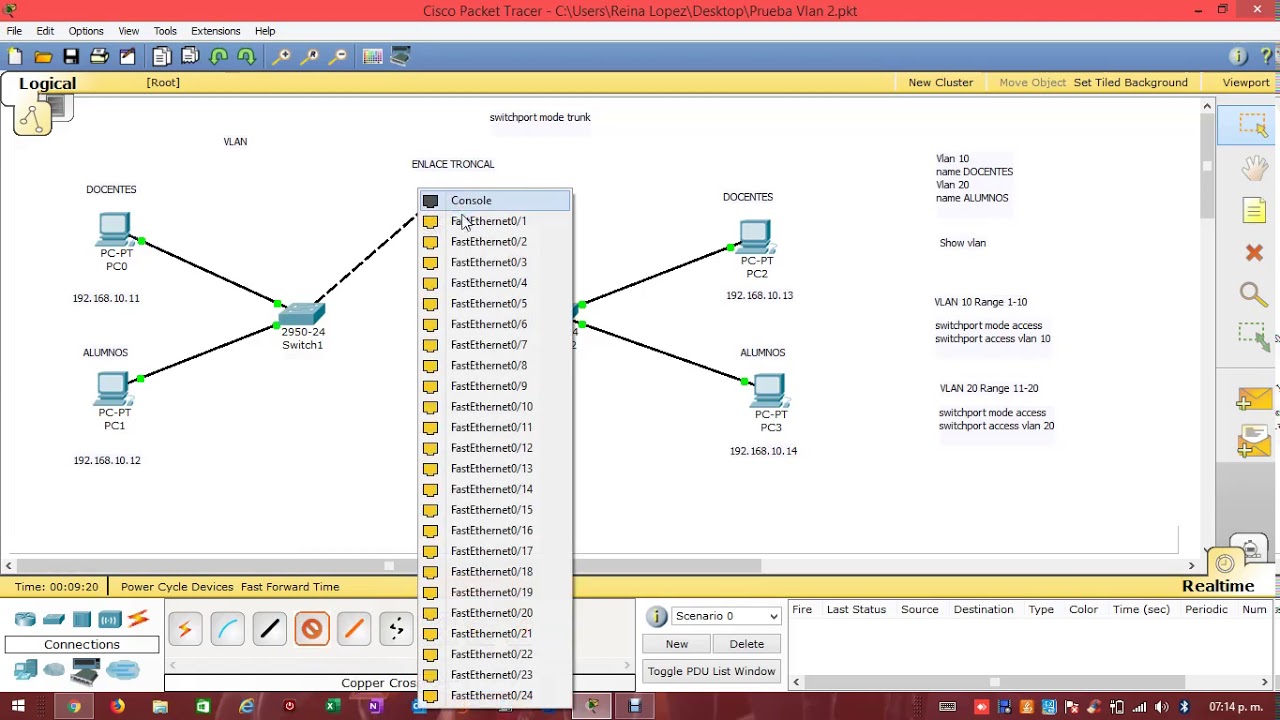Click New Cluster button
This screenshot has width=1280, height=720.
tap(940, 82)
